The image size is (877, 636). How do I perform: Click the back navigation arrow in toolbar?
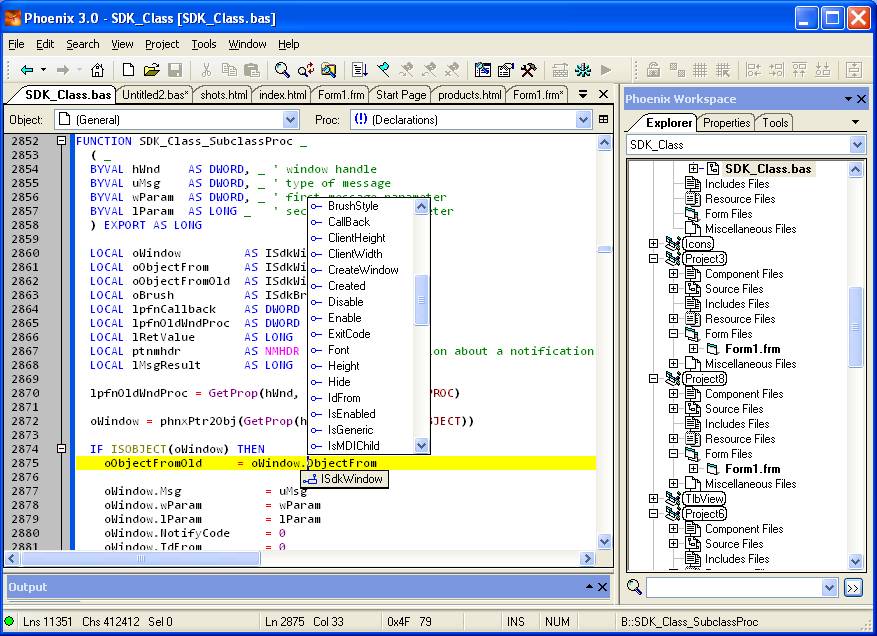click(x=27, y=70)
